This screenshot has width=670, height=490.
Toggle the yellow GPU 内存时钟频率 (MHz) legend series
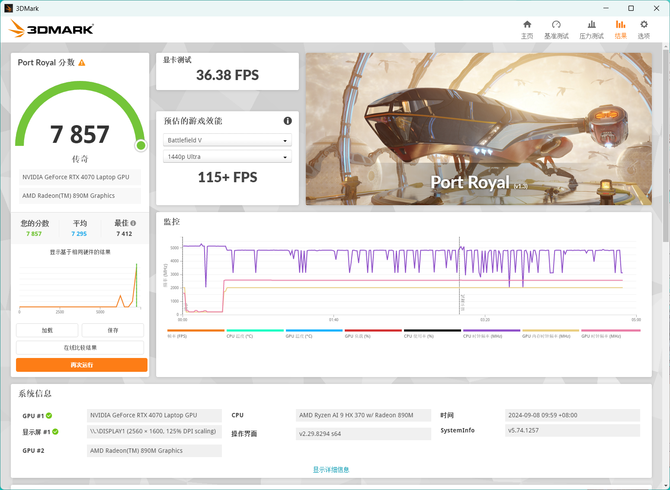pyautogui.click(x=550, y=333)
